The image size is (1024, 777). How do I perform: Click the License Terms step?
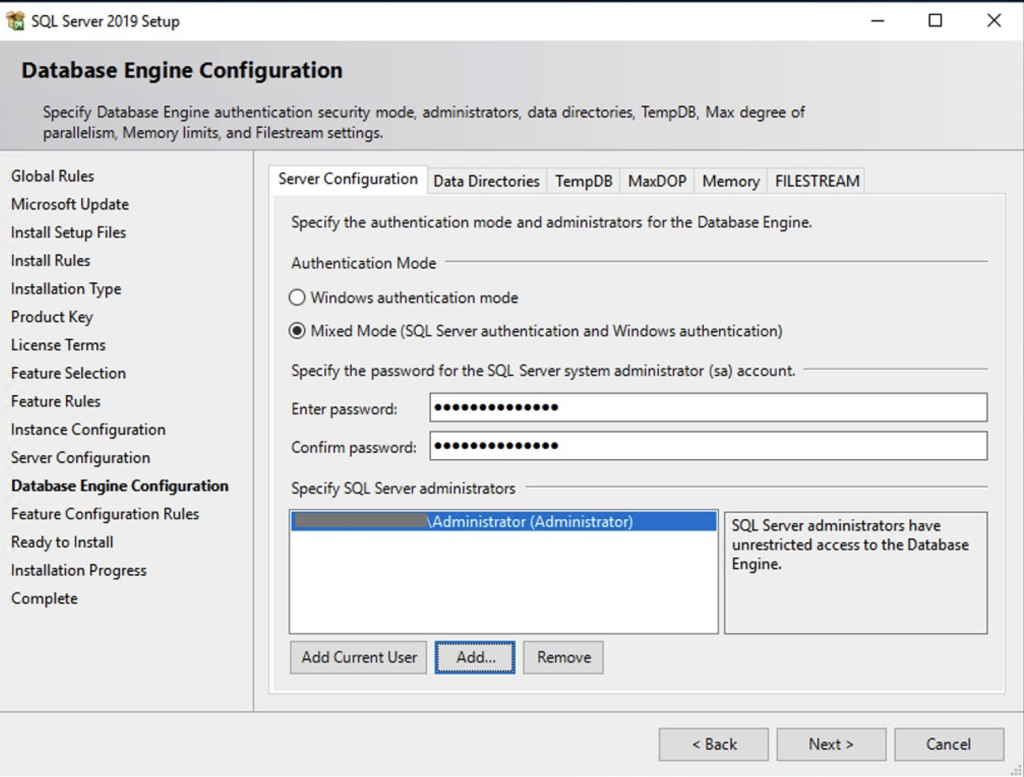pos(58,345)
